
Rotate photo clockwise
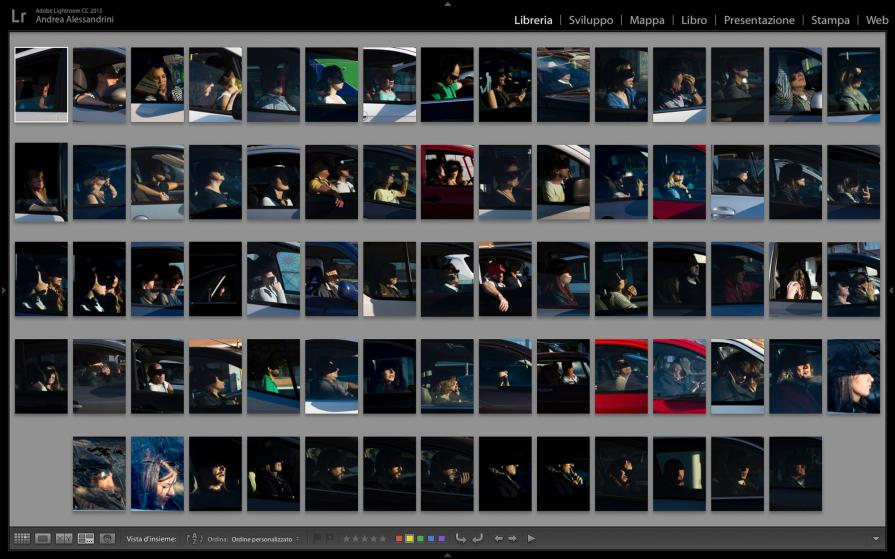tap(477, 538)
